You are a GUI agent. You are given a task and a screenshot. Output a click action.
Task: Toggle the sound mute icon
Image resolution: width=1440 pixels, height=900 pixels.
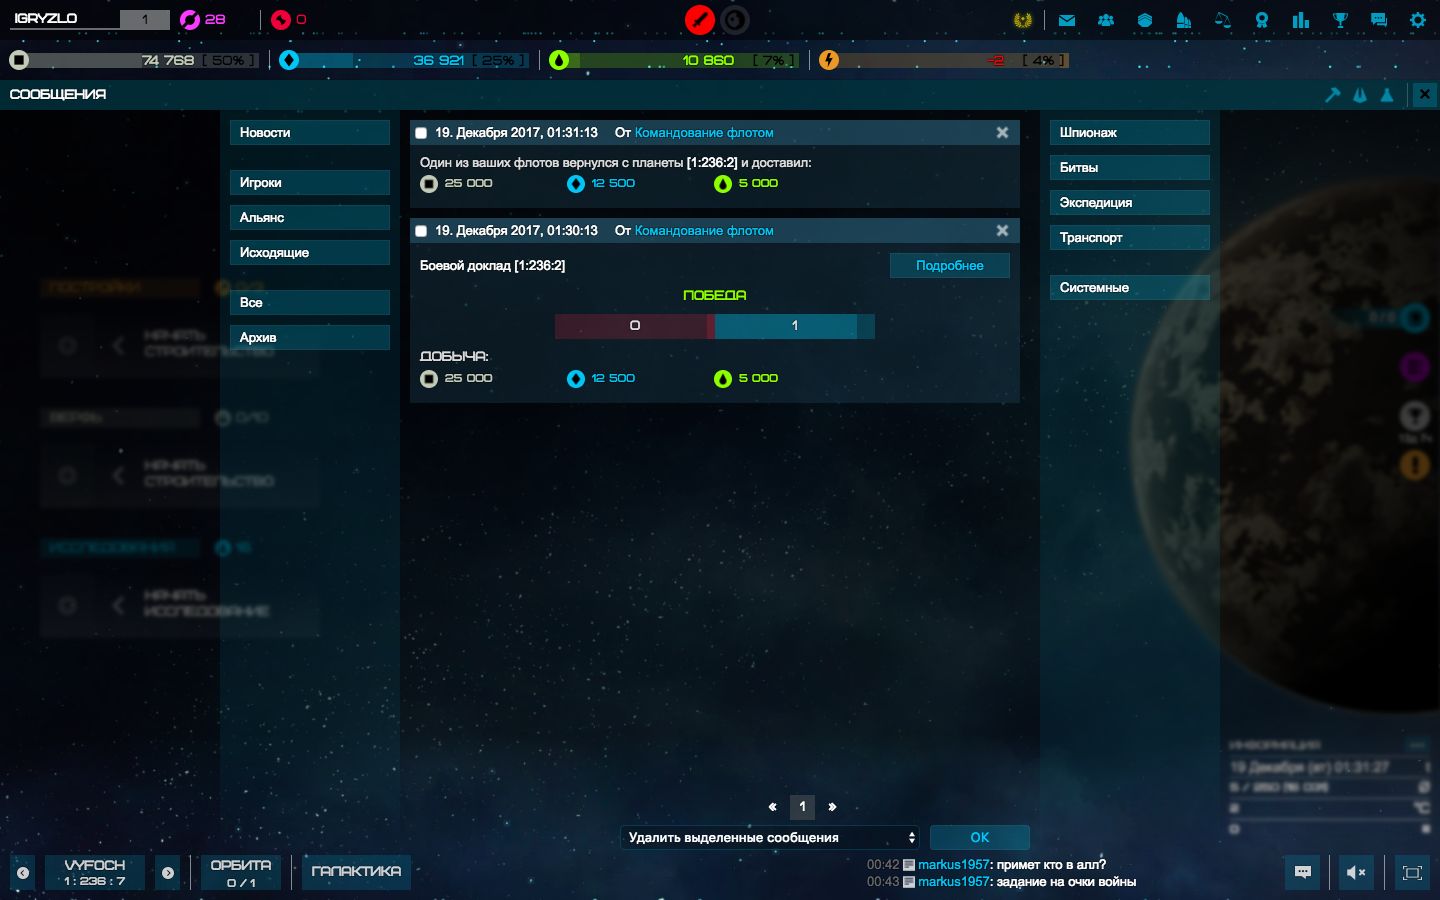tap(1357, 872)
